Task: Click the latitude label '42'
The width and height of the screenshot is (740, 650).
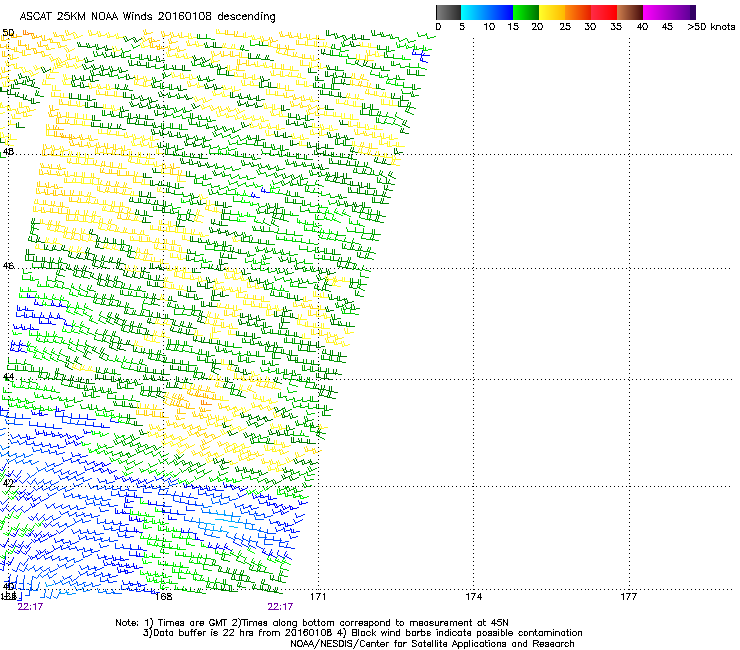Action: [x=8, y=483]
